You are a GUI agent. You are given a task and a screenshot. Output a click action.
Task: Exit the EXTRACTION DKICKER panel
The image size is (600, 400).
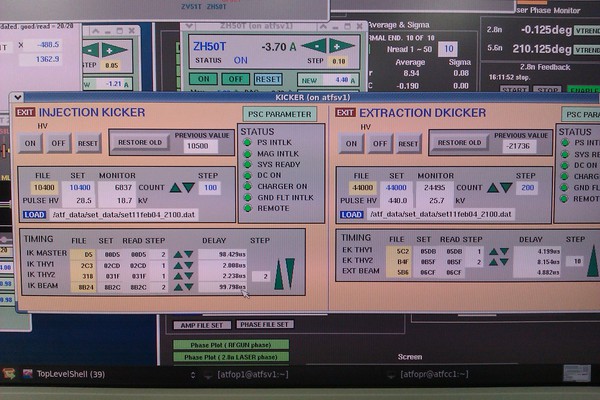point(345,113)
